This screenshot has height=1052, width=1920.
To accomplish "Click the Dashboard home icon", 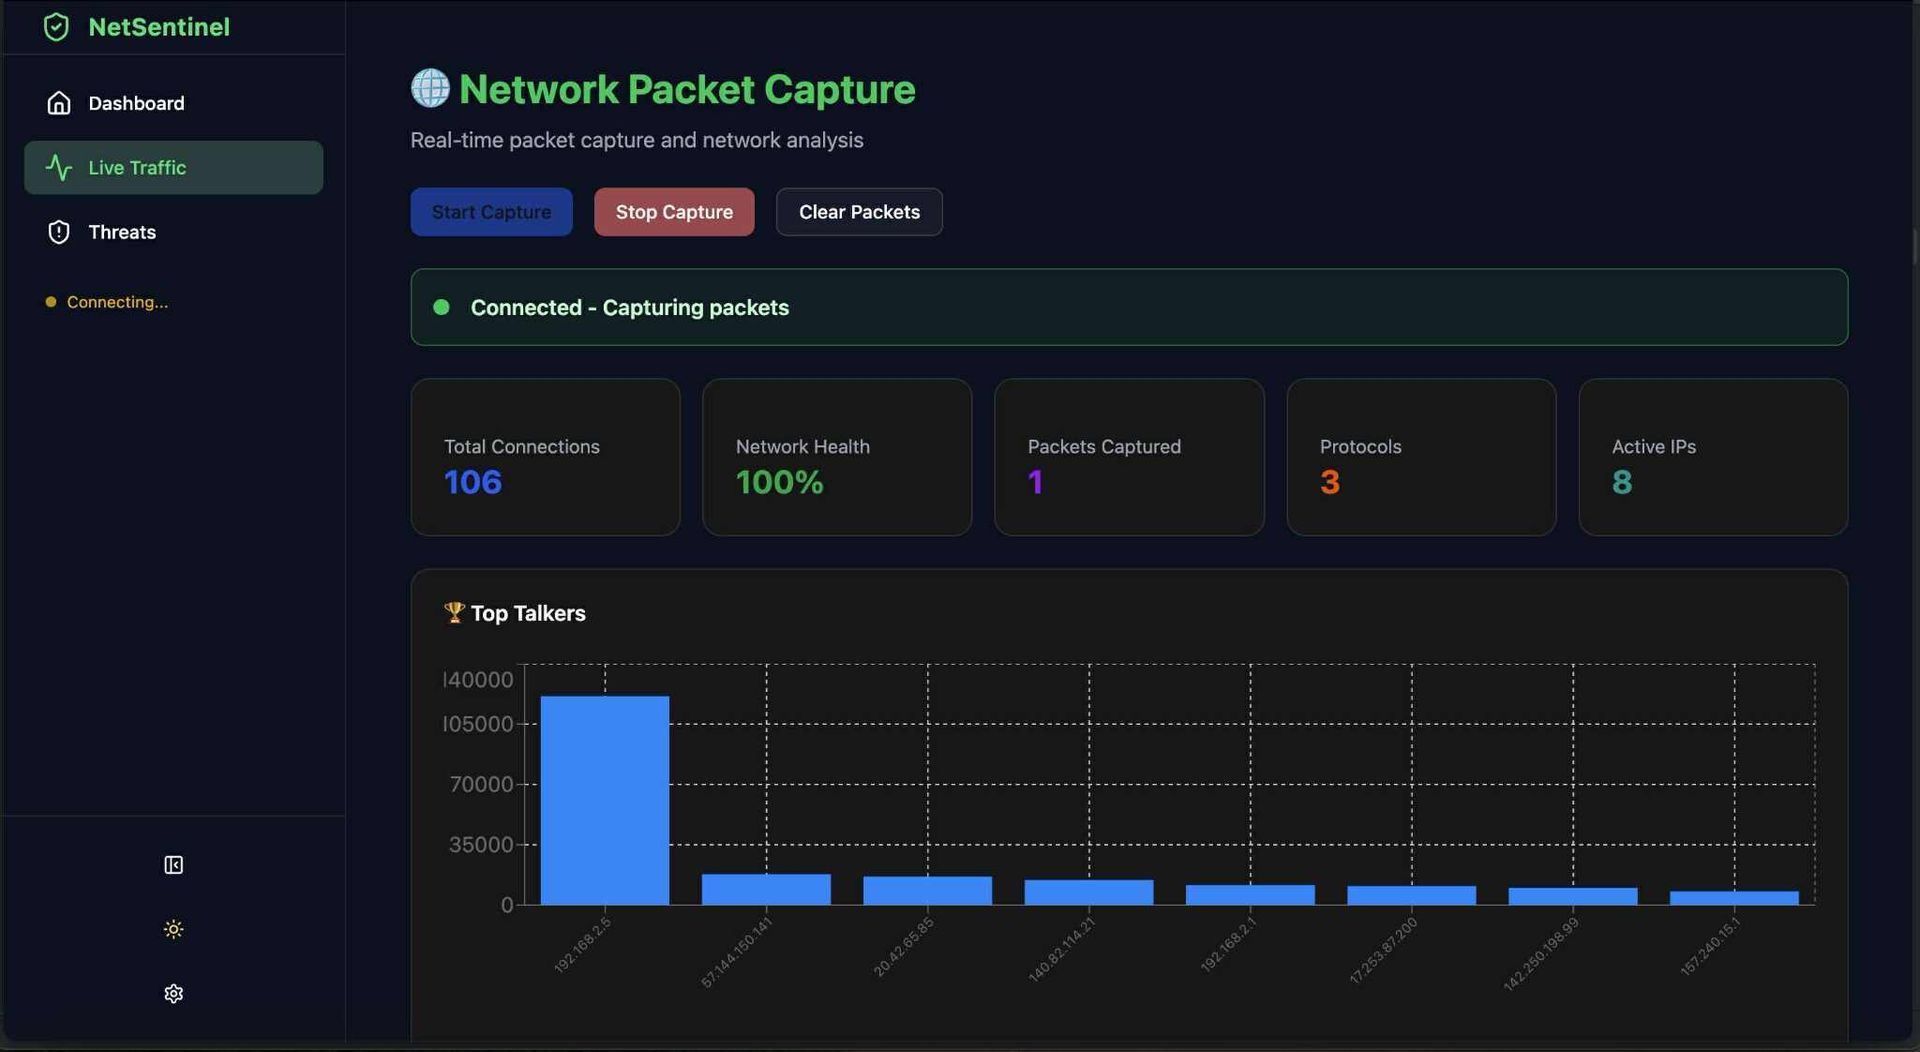I will pos(59,103).
